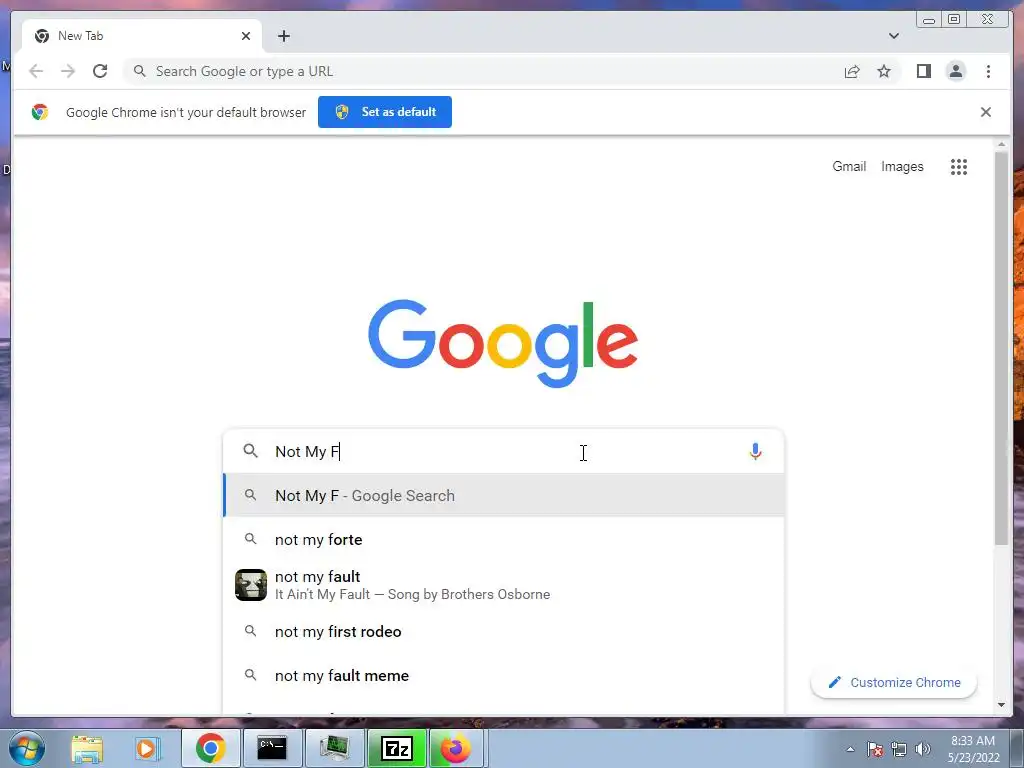Screen dimensions: 1024x768
Task: Click the scrollbar up arrow
Action: (x=1001, y=144)
